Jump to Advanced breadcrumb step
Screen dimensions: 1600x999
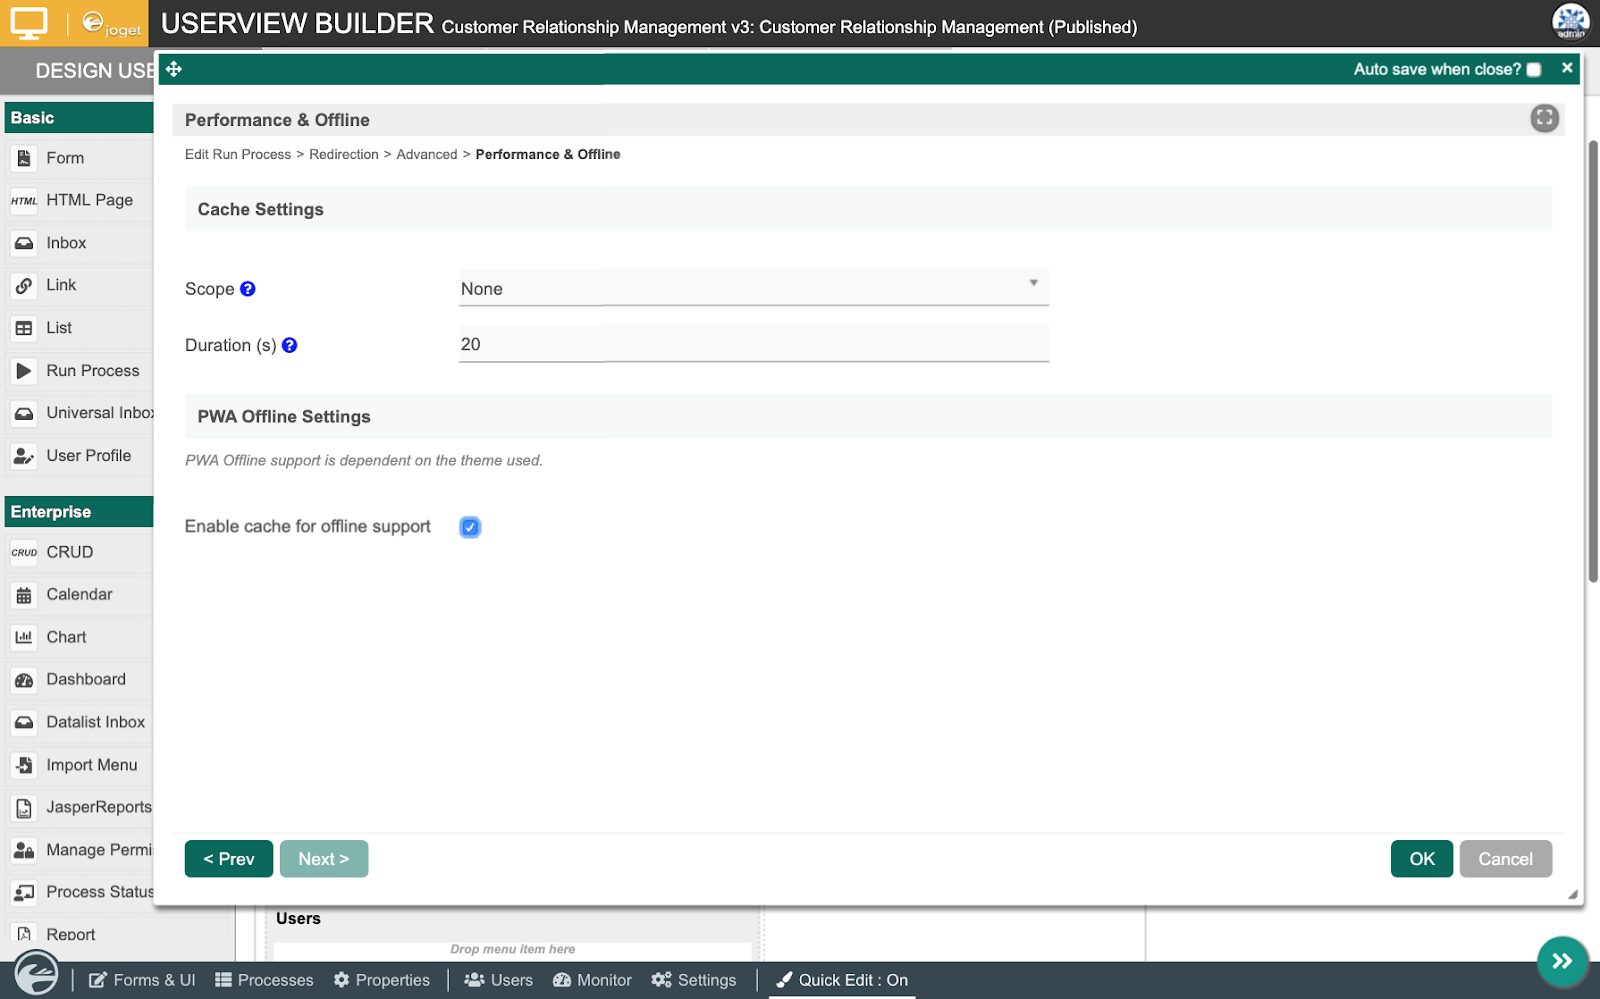427,154
